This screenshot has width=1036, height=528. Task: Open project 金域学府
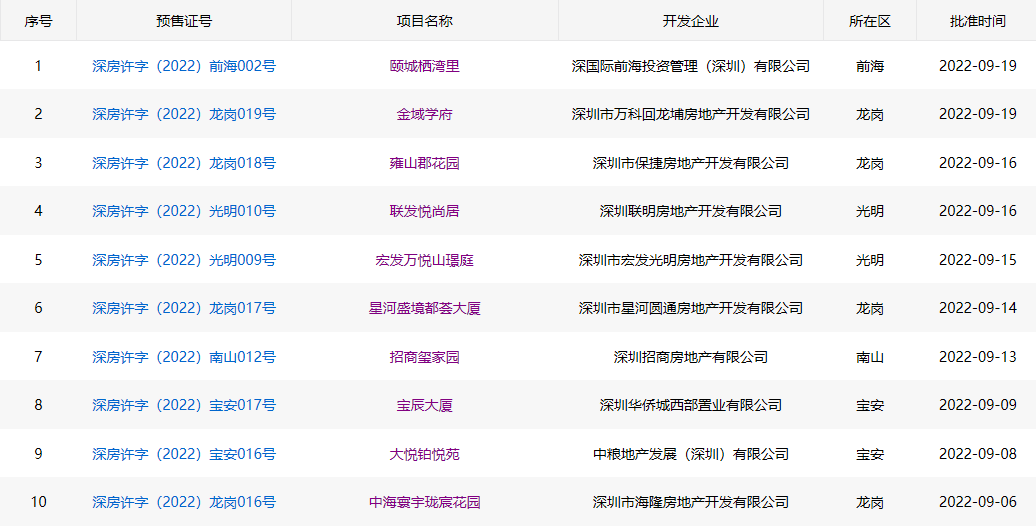(424, 114)
